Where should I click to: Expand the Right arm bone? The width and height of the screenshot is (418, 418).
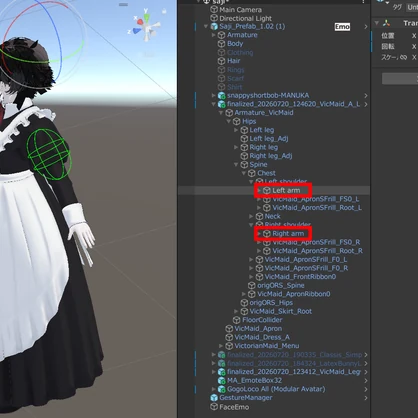(x=259, y=234)
